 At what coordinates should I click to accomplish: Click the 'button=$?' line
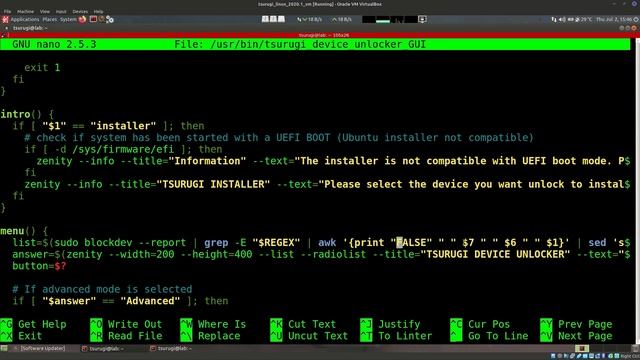tap(39, 266)
